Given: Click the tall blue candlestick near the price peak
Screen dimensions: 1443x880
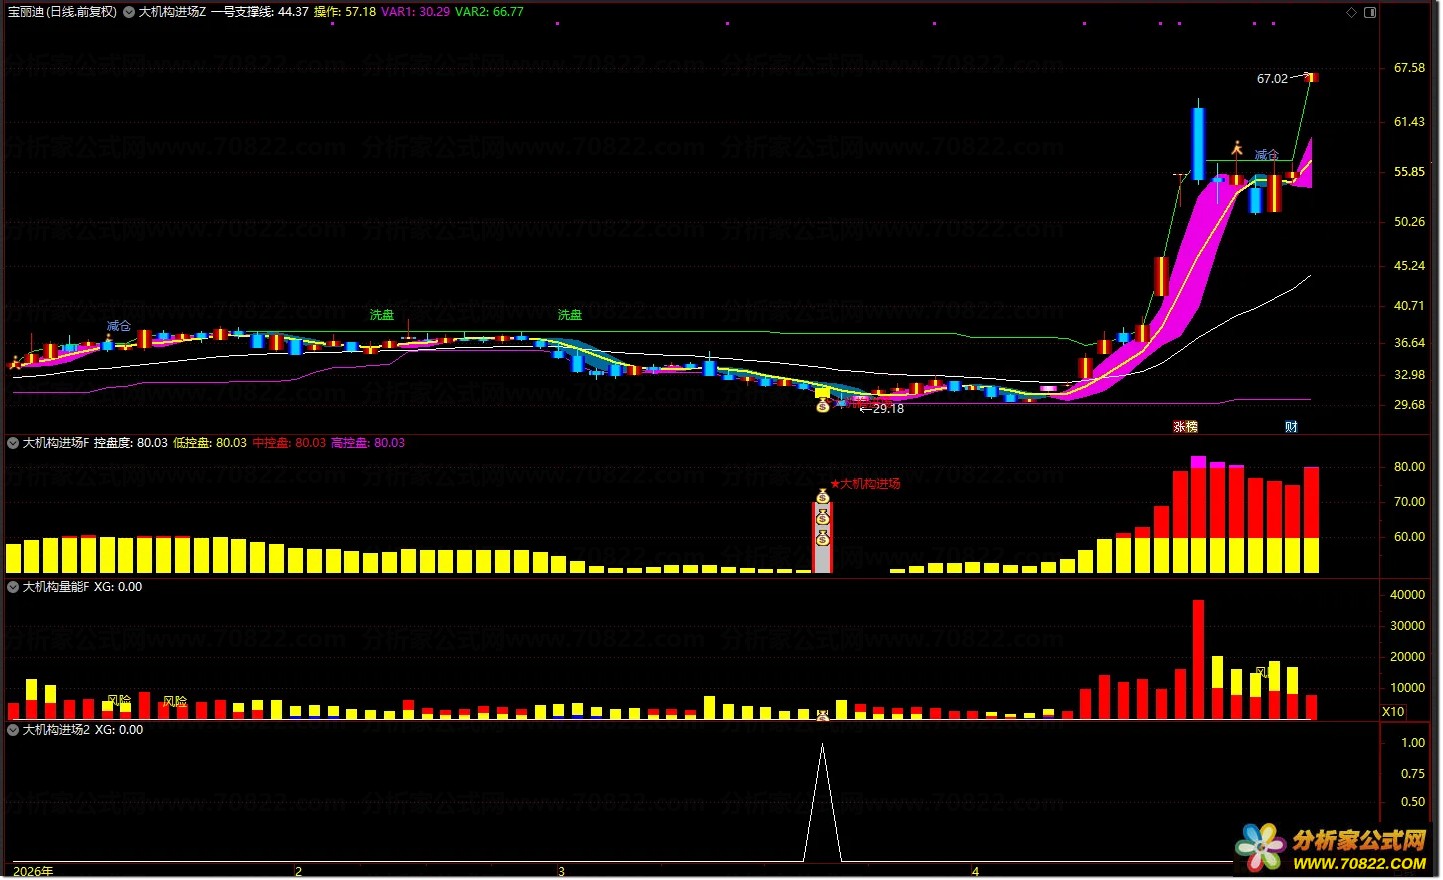Looking at the screenshot, I should (1198, 143).
